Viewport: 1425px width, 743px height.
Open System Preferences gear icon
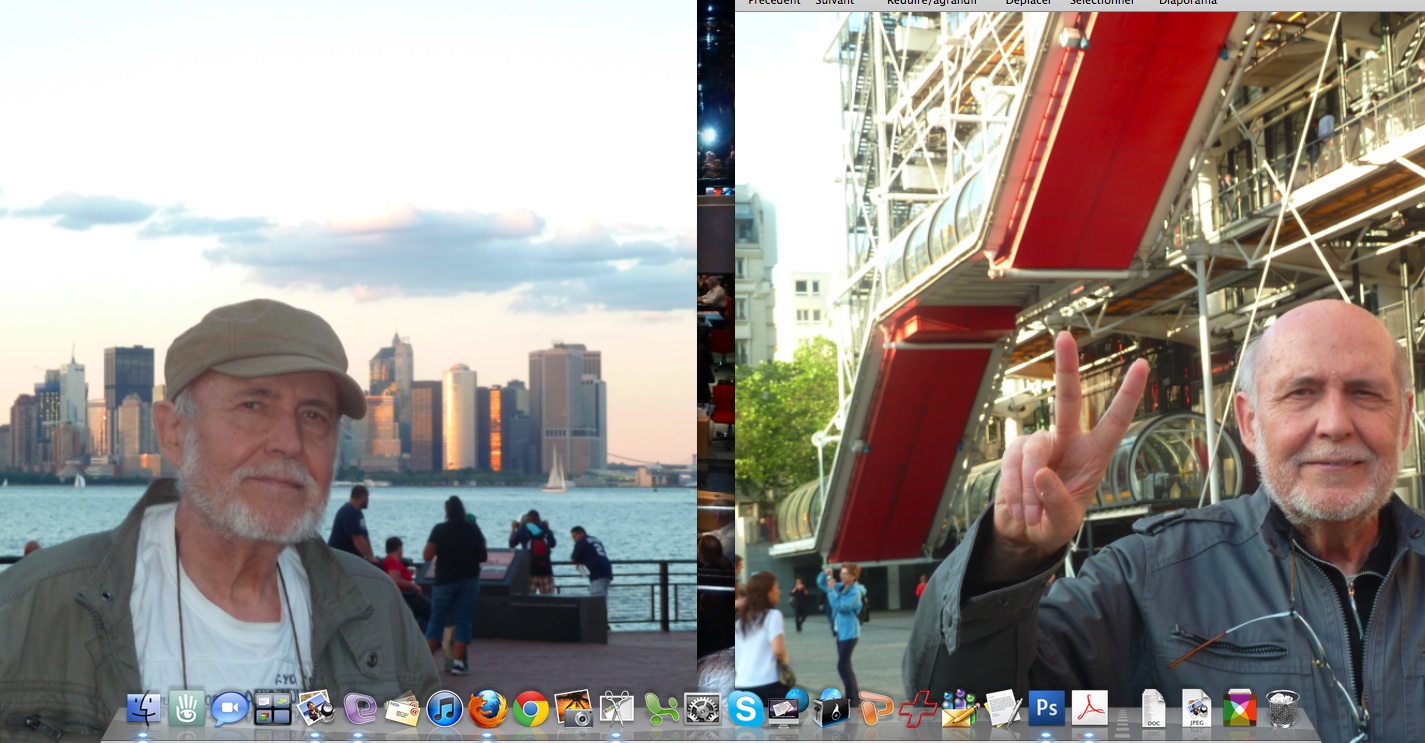pos(702,709)
